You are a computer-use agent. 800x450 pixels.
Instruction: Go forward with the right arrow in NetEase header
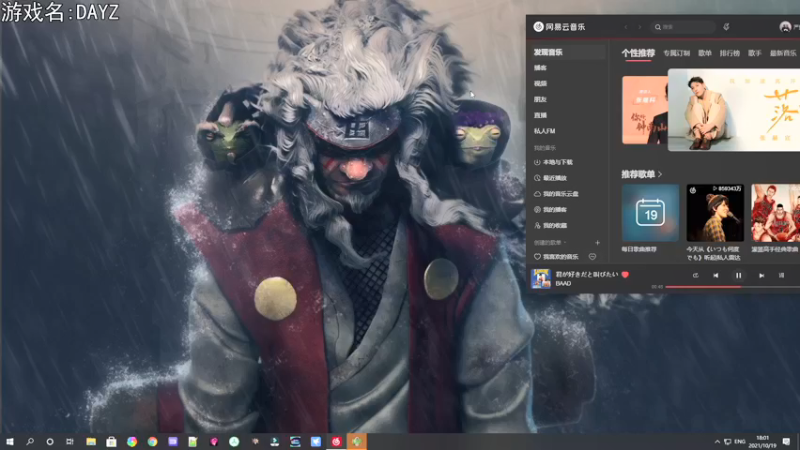coord(639,27)
